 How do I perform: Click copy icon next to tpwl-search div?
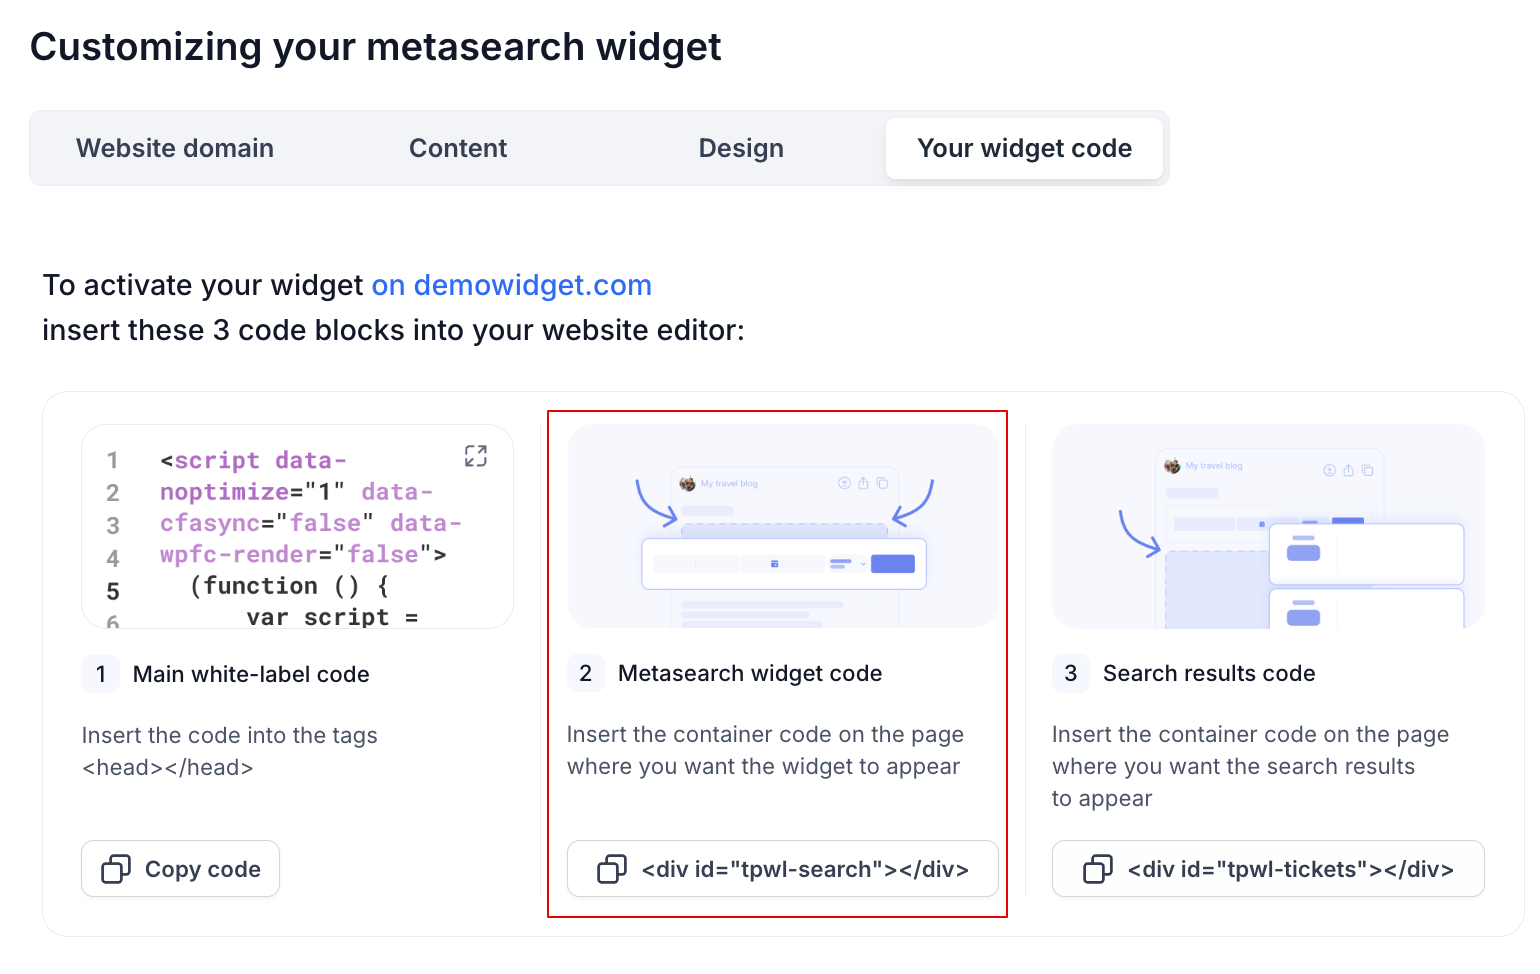point(612,869)
